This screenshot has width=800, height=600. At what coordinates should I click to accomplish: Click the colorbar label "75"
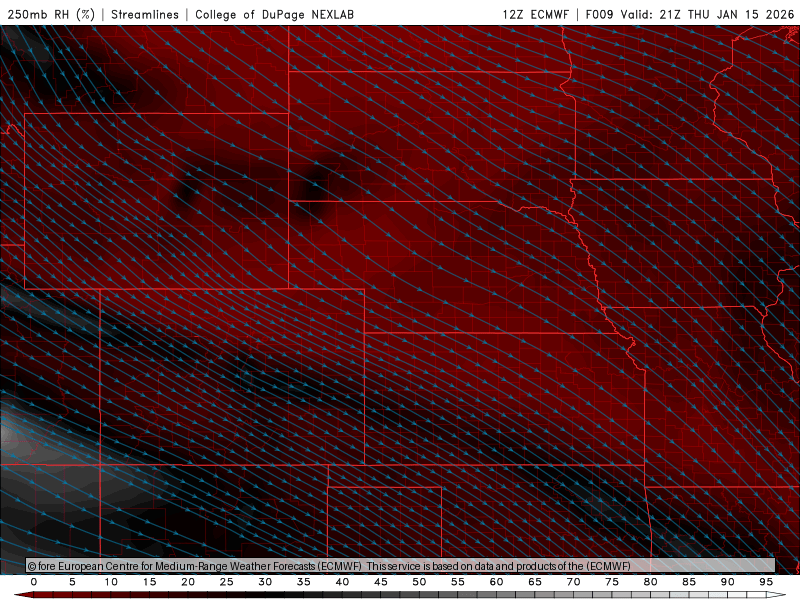612,582
